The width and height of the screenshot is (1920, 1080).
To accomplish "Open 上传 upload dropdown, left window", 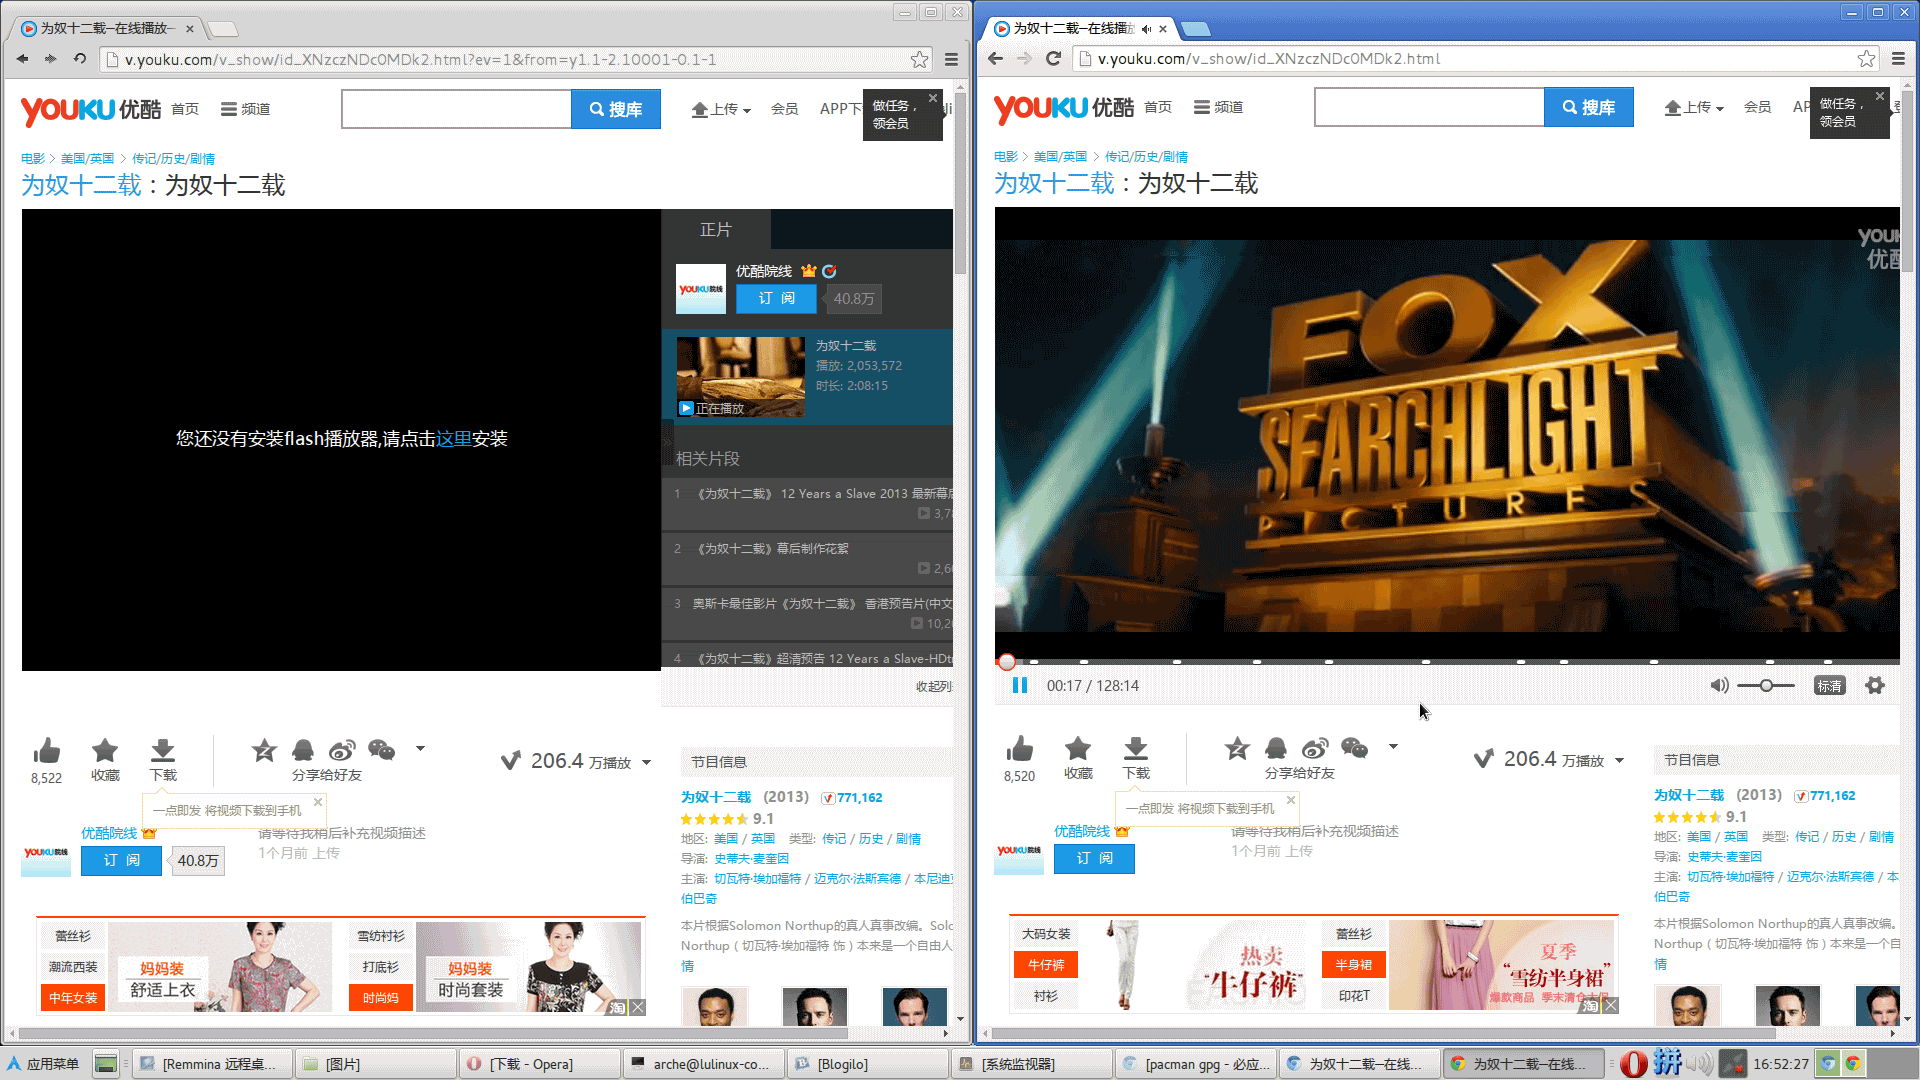I will click(x=721, y=109).
